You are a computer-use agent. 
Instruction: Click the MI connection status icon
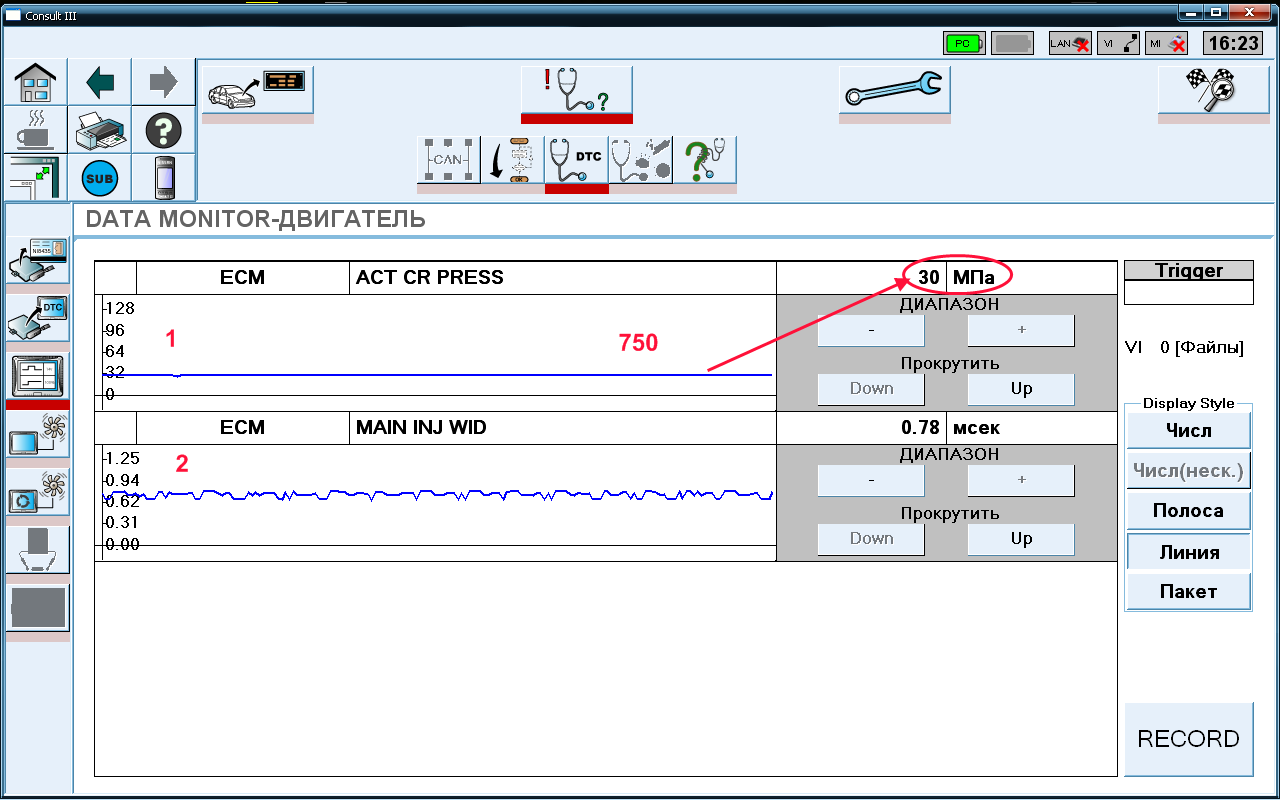click(1166, 43)
